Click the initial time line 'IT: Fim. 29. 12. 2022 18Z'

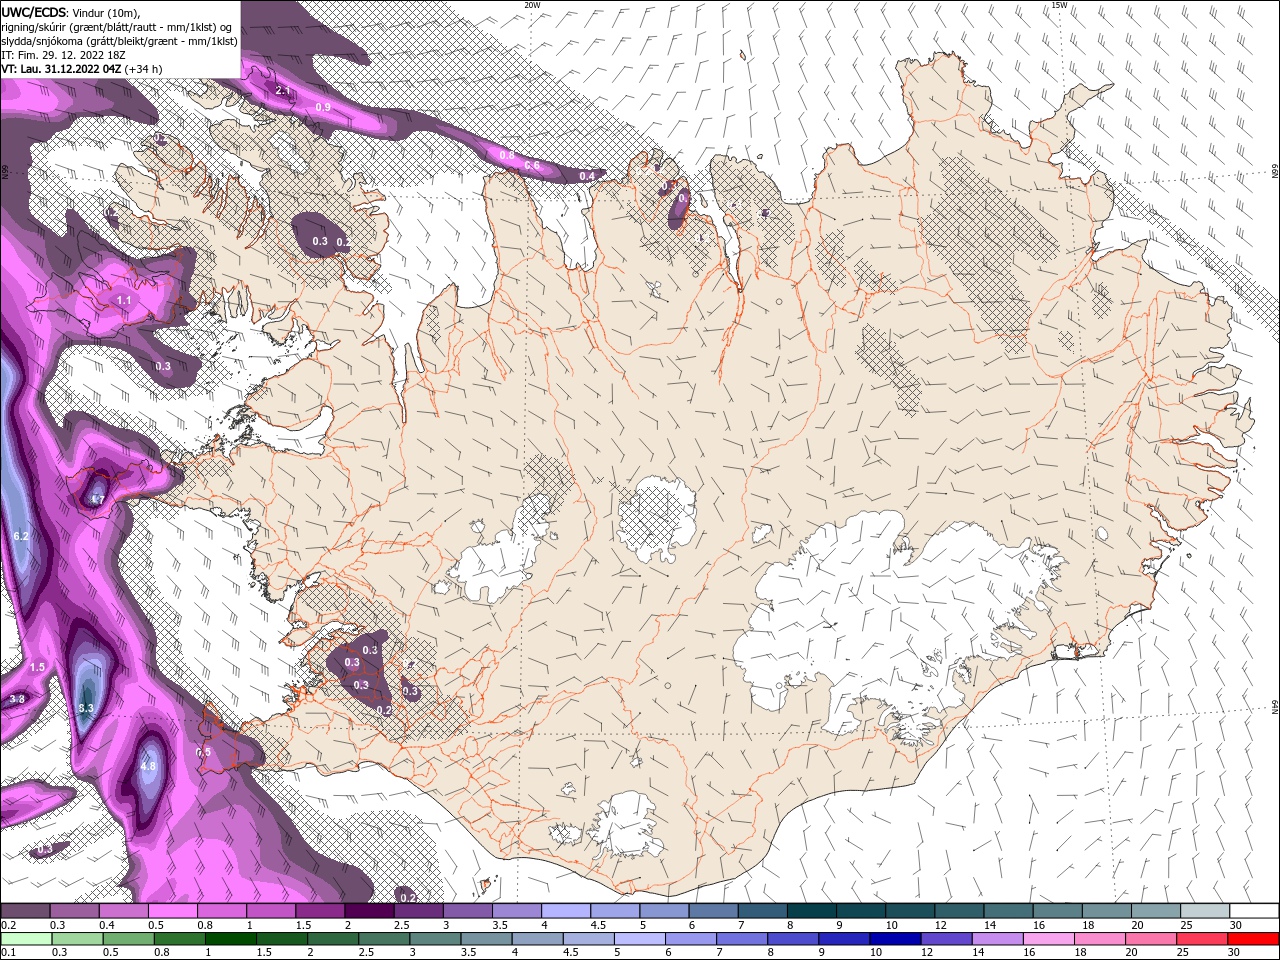pyautogui.click(x=63, y=55)
